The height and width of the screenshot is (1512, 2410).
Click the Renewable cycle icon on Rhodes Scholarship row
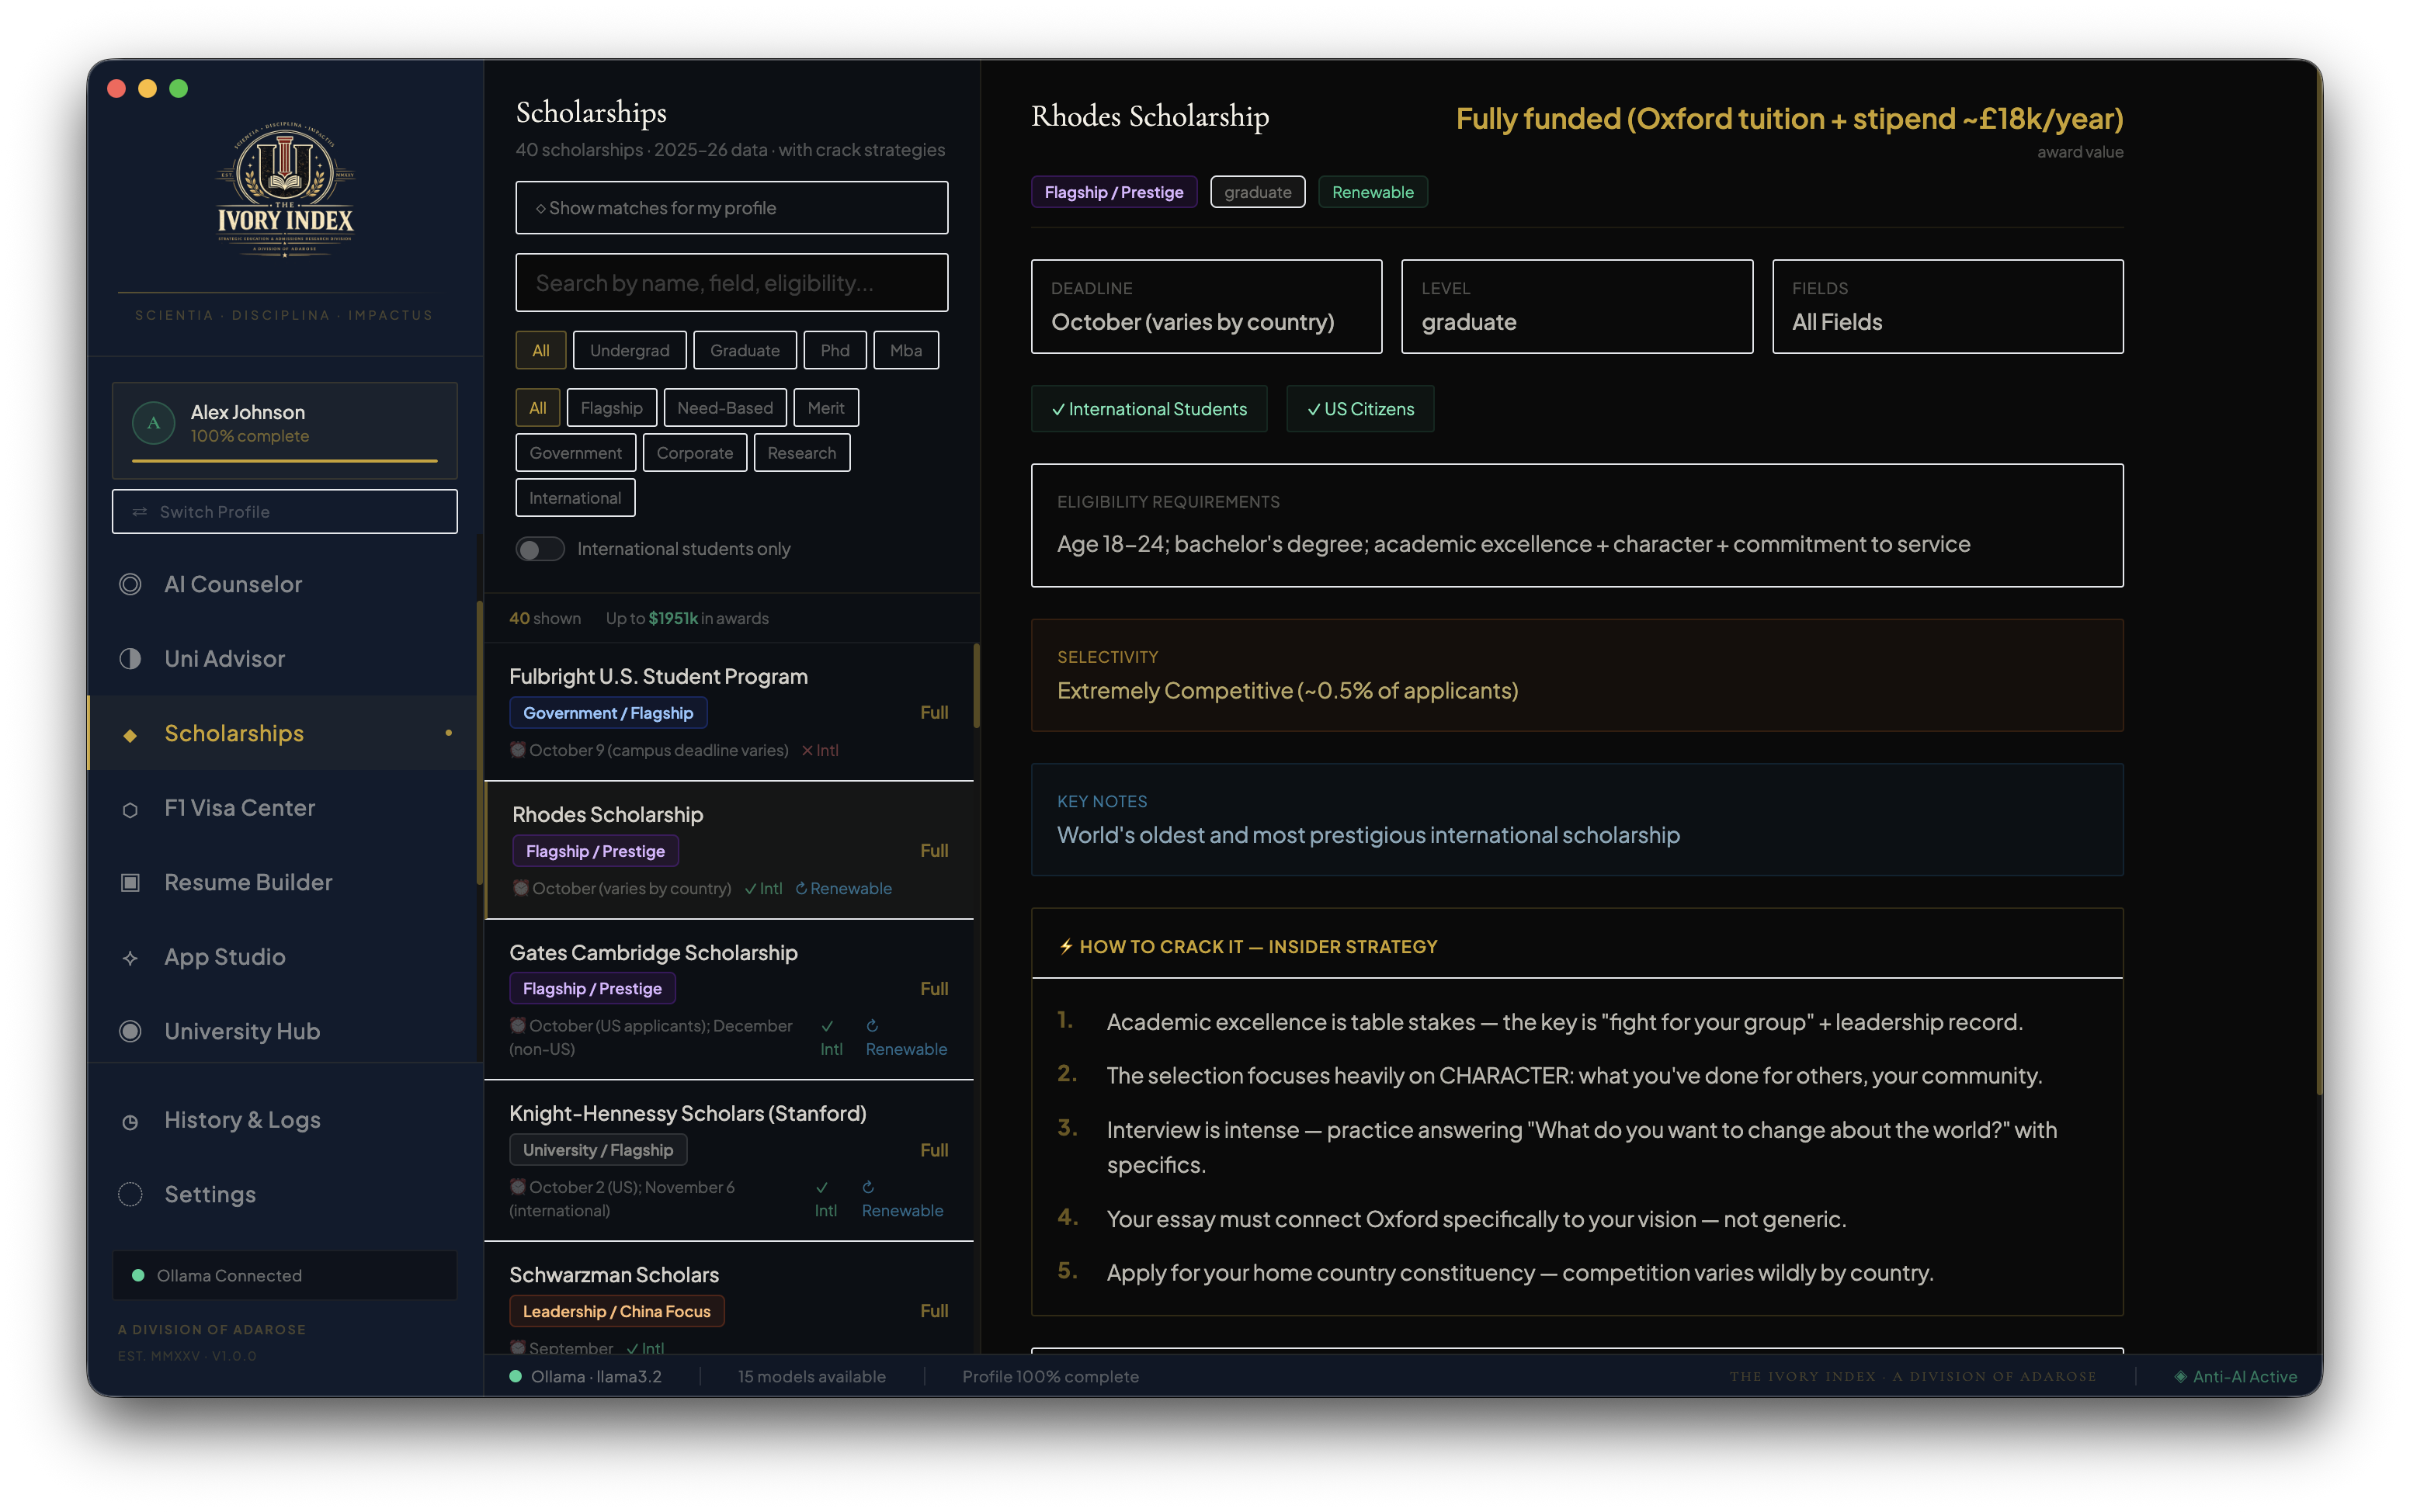(801, 888)
